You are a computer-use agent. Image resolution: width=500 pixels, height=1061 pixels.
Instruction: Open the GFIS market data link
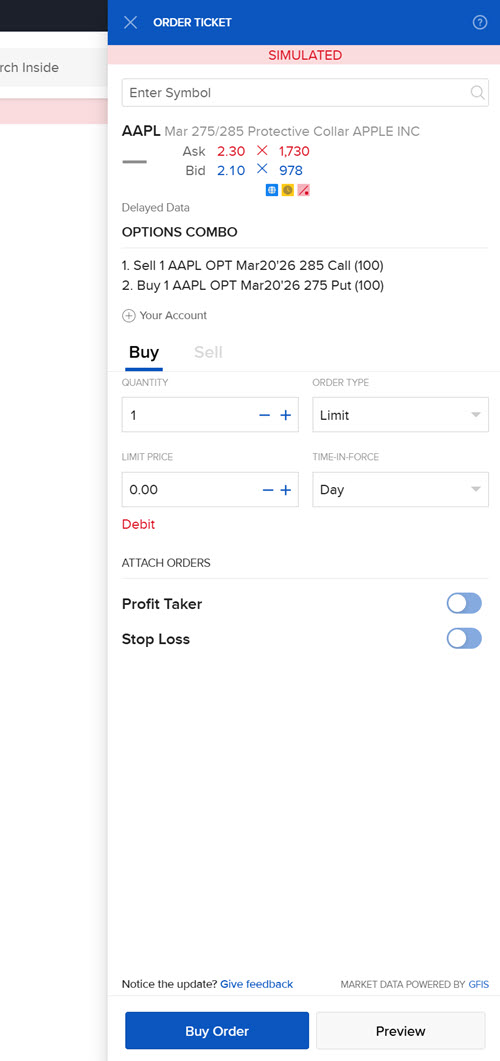pos(478,984)
